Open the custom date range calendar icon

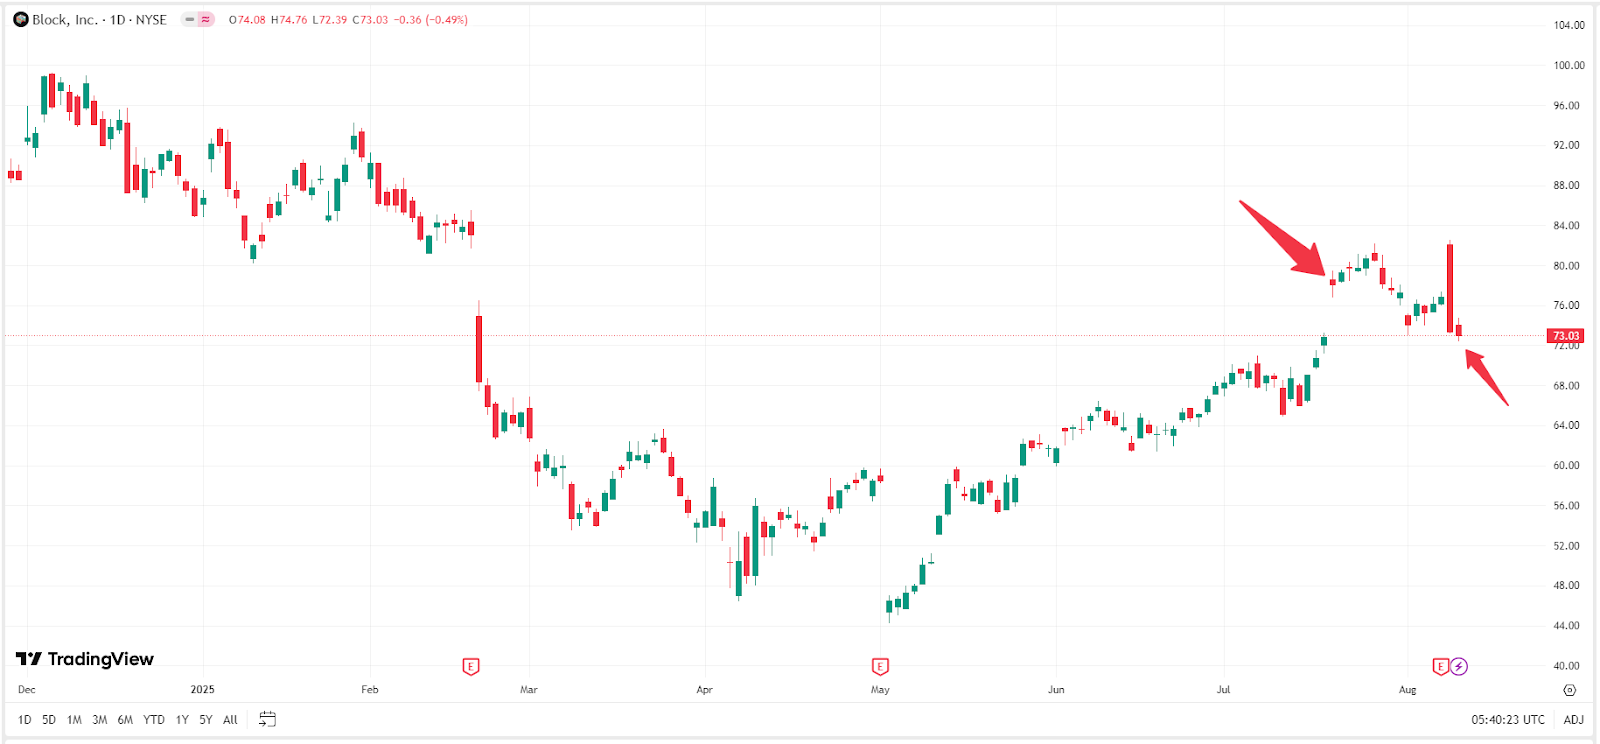pos(266,719)
